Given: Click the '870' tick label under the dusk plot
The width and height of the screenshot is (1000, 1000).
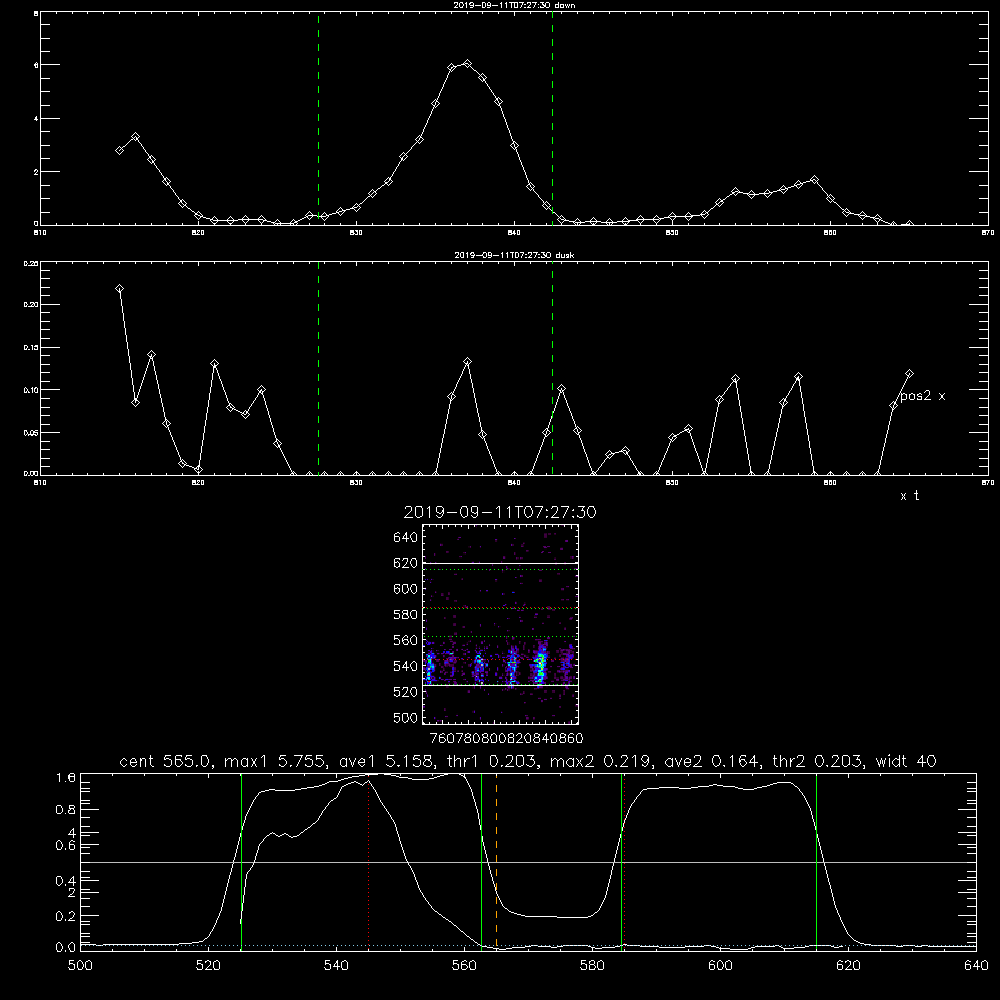Looking at the screenshot, I should coord(988,483).
